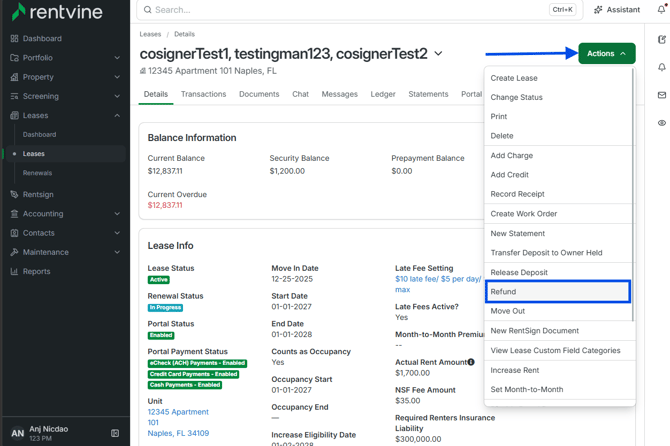Expand the Contacts menu chevron
670x446 pixels.
pos(117,233)
